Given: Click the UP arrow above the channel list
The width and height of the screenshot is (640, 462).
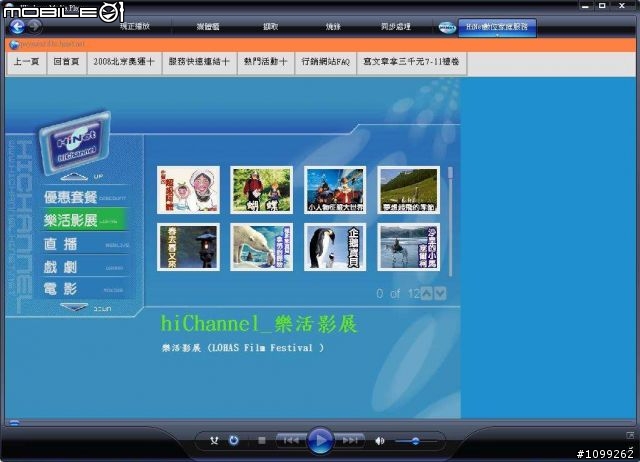Looking at the screenshot, I should pos(74,177).
